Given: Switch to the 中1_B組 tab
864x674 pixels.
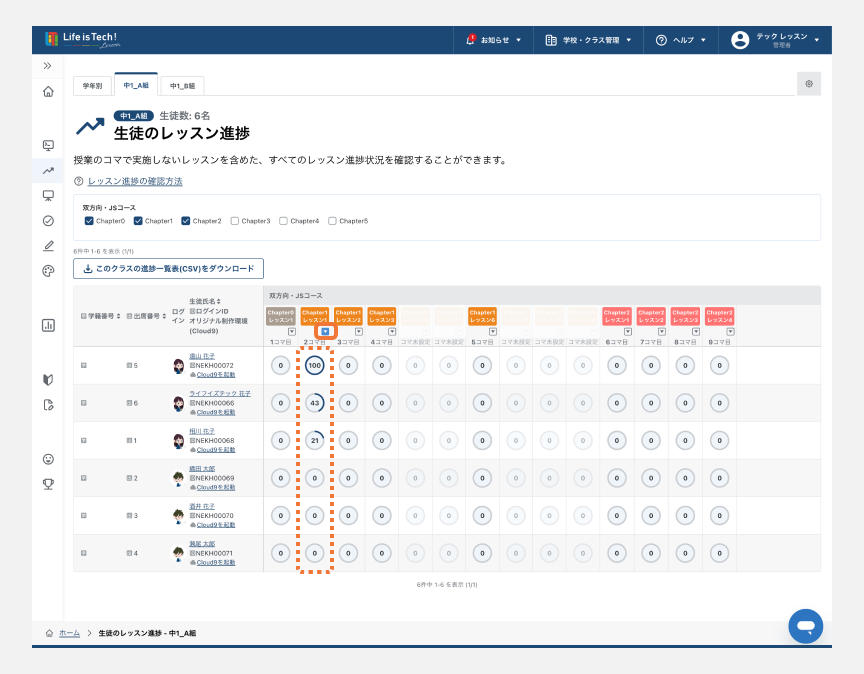Looking at the screenshot, I should (x=181, y=86).
